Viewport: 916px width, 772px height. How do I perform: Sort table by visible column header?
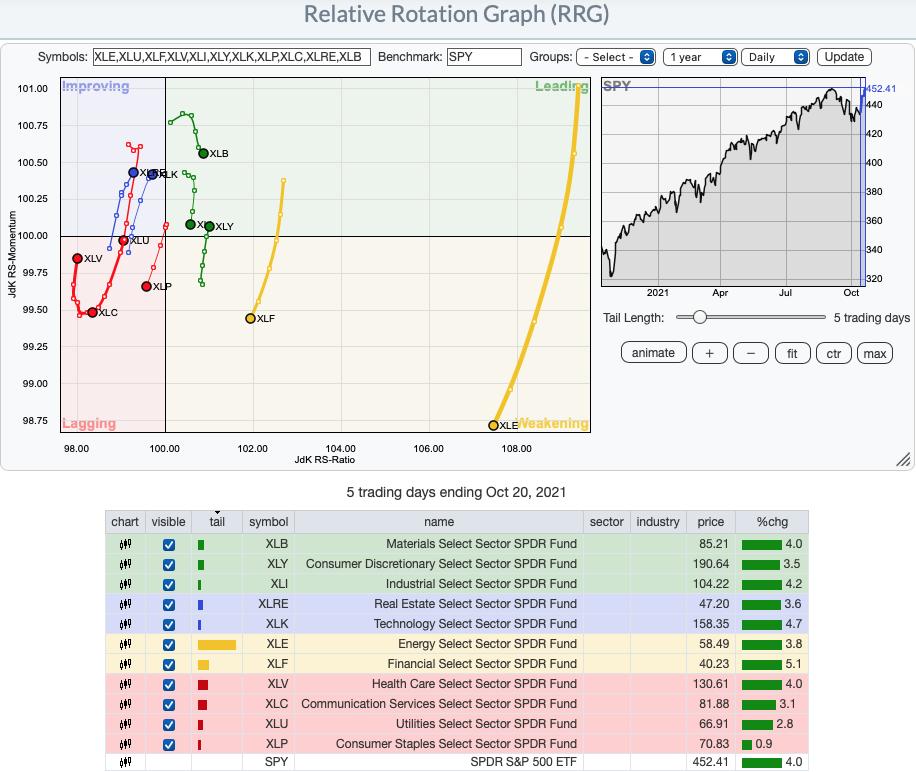click(168, 522)
